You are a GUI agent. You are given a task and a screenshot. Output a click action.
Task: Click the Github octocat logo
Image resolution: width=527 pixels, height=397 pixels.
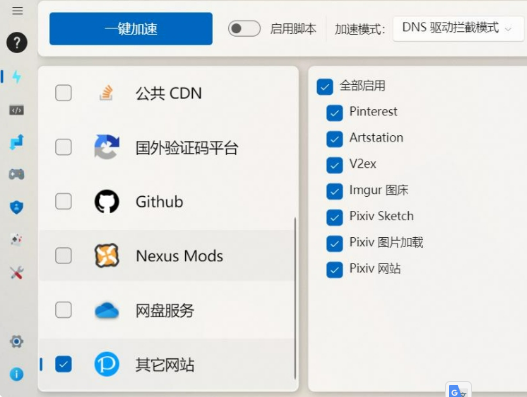click(107, 201)
